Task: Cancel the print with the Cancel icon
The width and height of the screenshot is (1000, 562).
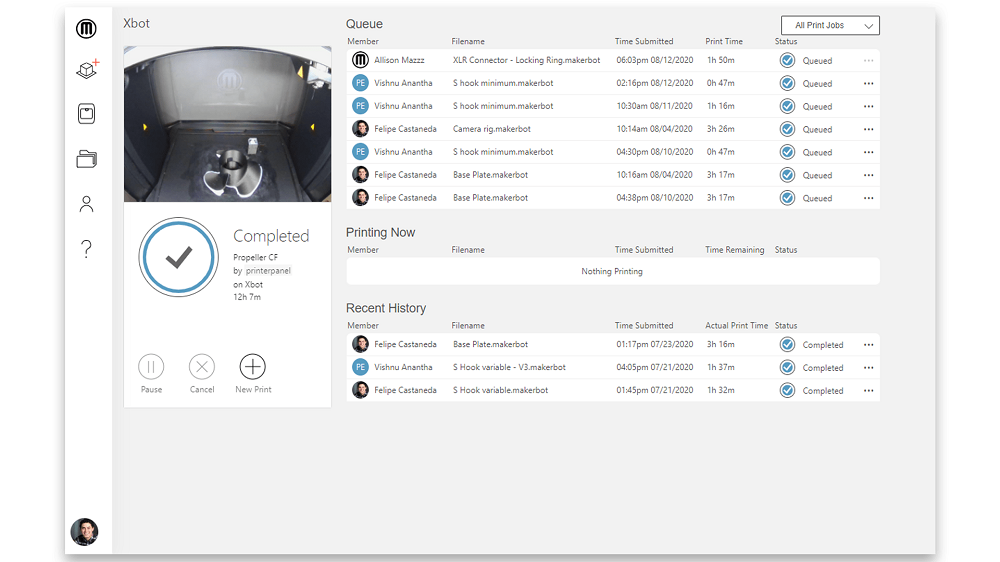Action: pos(202,367)
